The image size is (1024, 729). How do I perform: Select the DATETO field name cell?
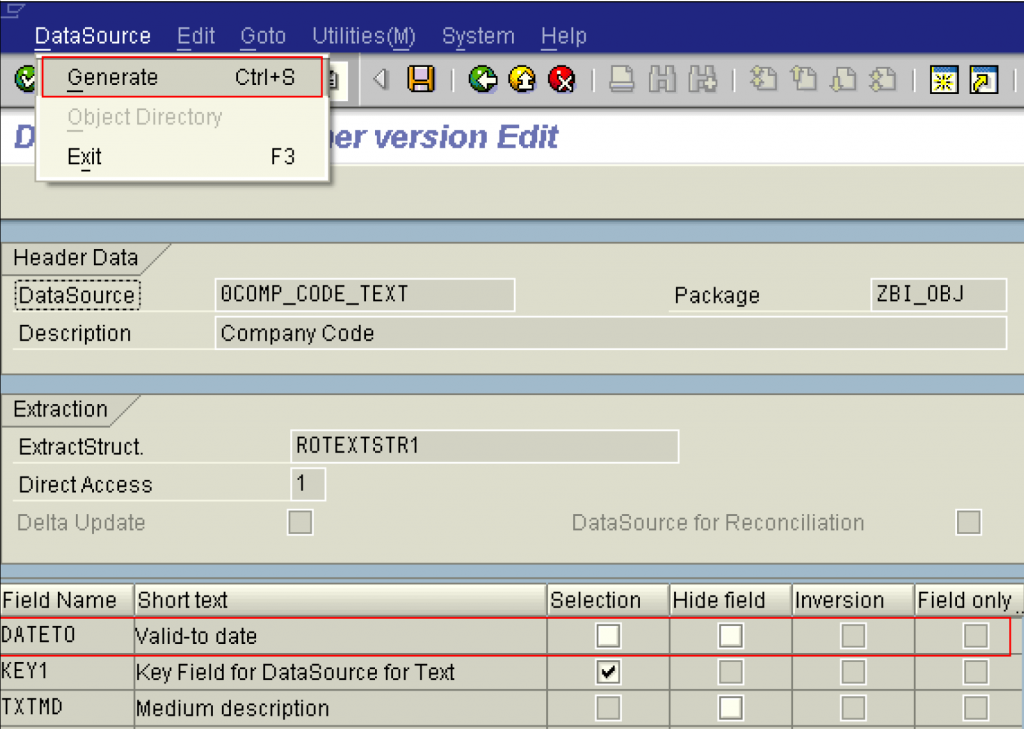click(67, 636)
